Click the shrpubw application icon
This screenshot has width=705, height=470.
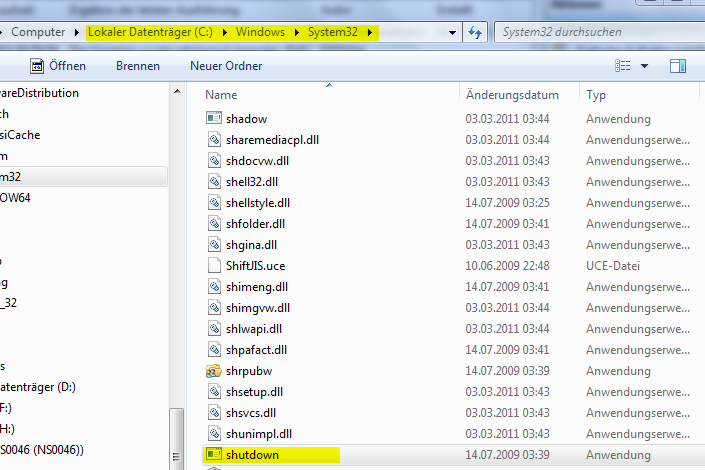coord(214,371)
